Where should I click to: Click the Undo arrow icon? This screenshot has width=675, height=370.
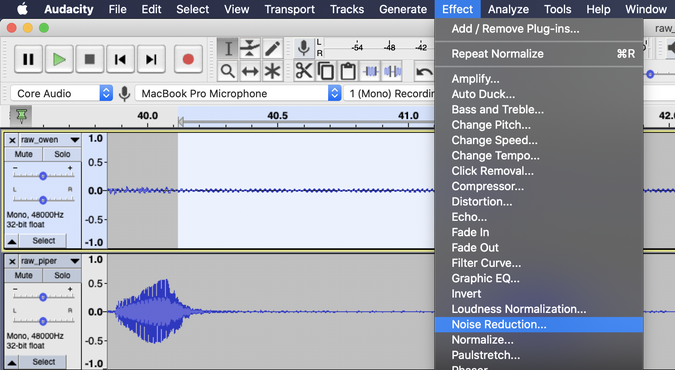424,71
